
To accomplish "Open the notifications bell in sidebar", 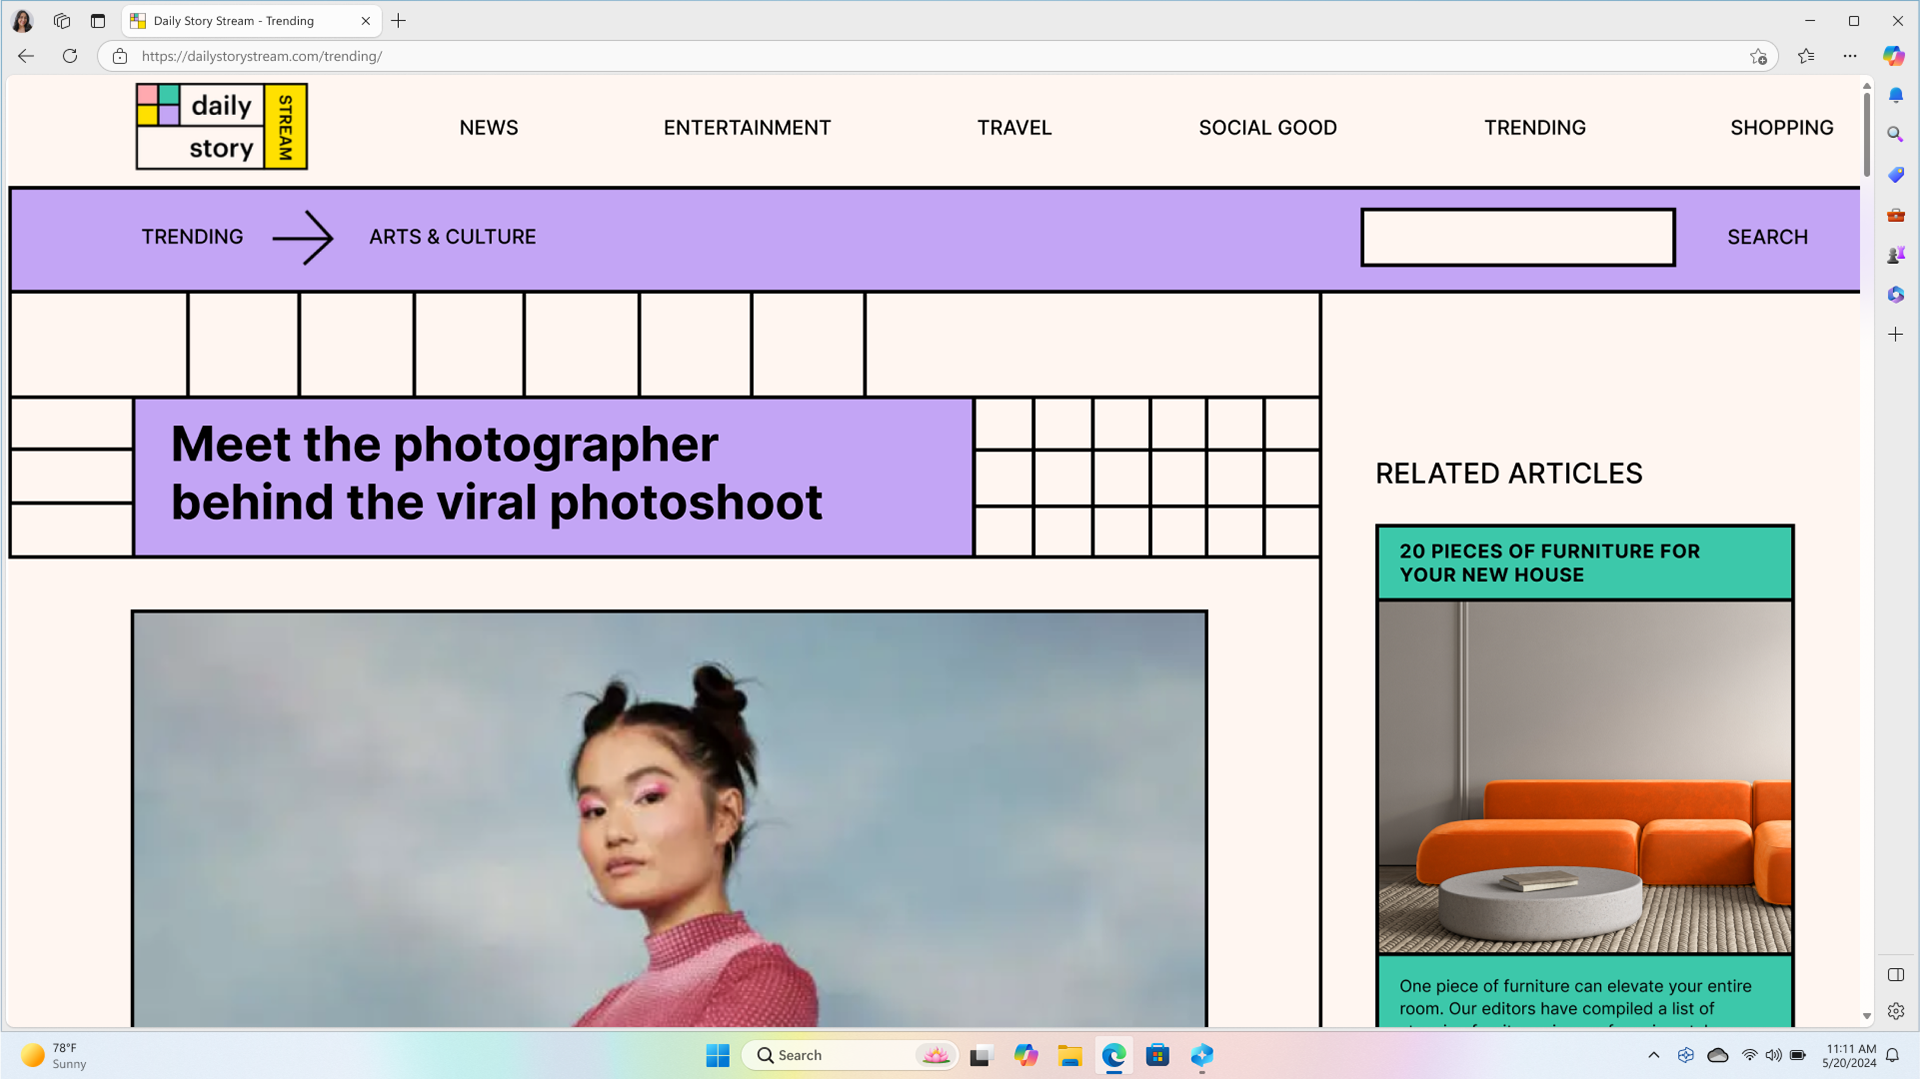I will [1896, 95].
